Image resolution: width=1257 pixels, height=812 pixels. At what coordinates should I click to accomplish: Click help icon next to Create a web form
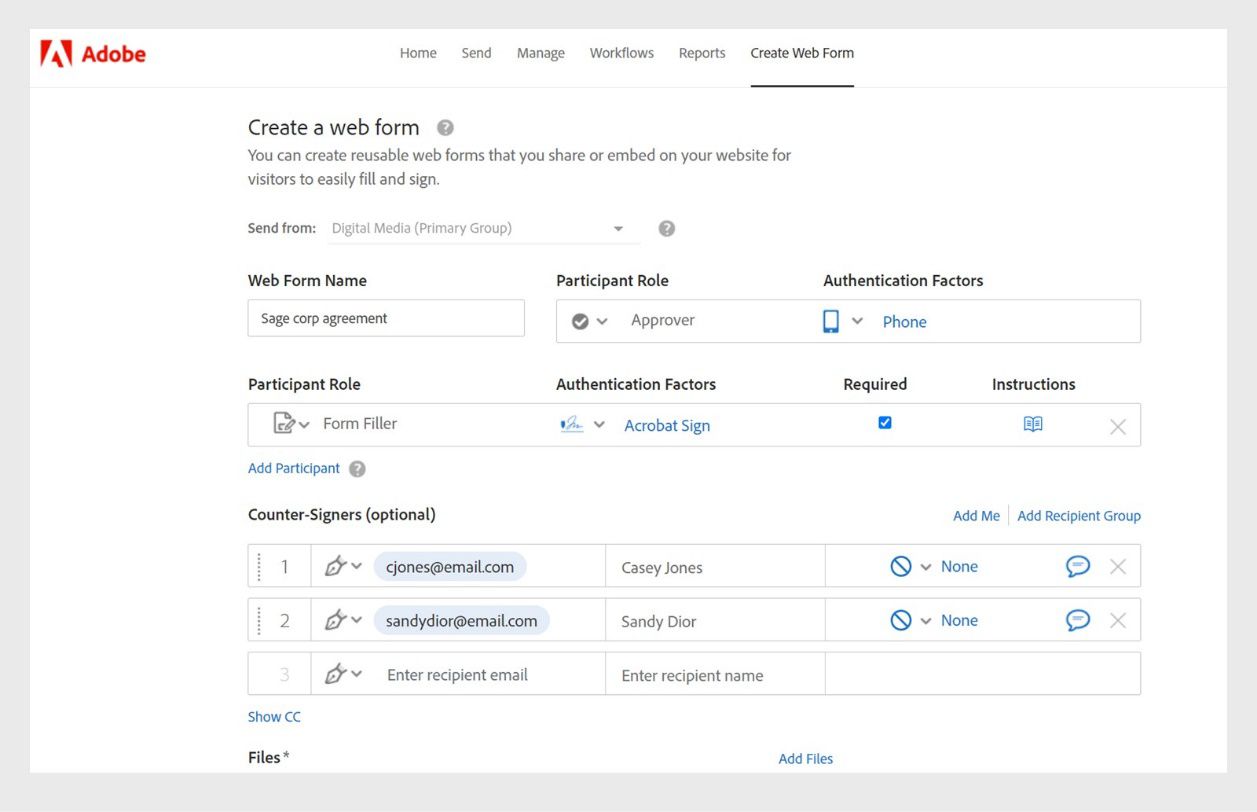click(x=446, y=128)
